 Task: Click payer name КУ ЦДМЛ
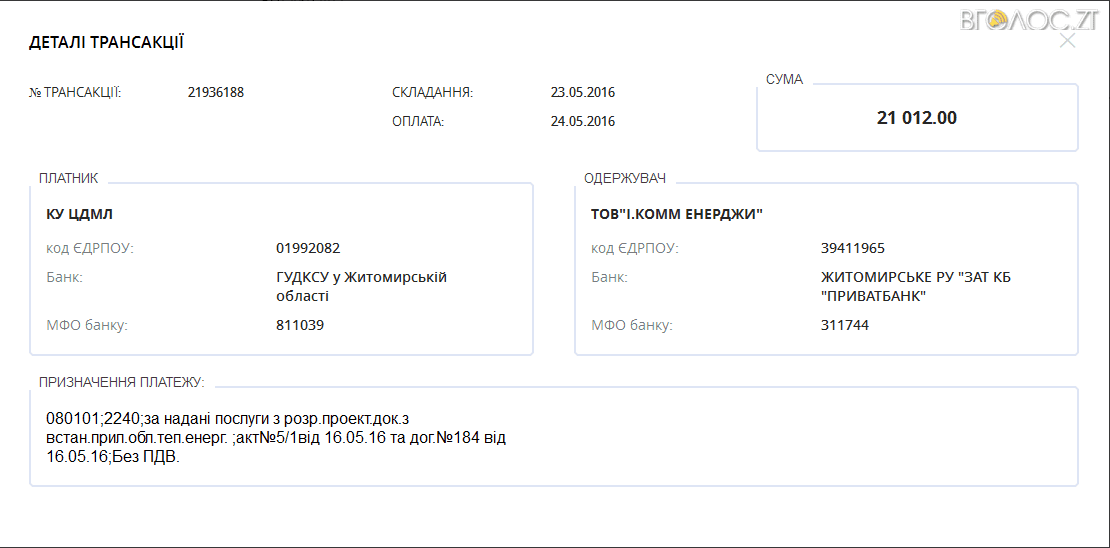tap(85, 215)
